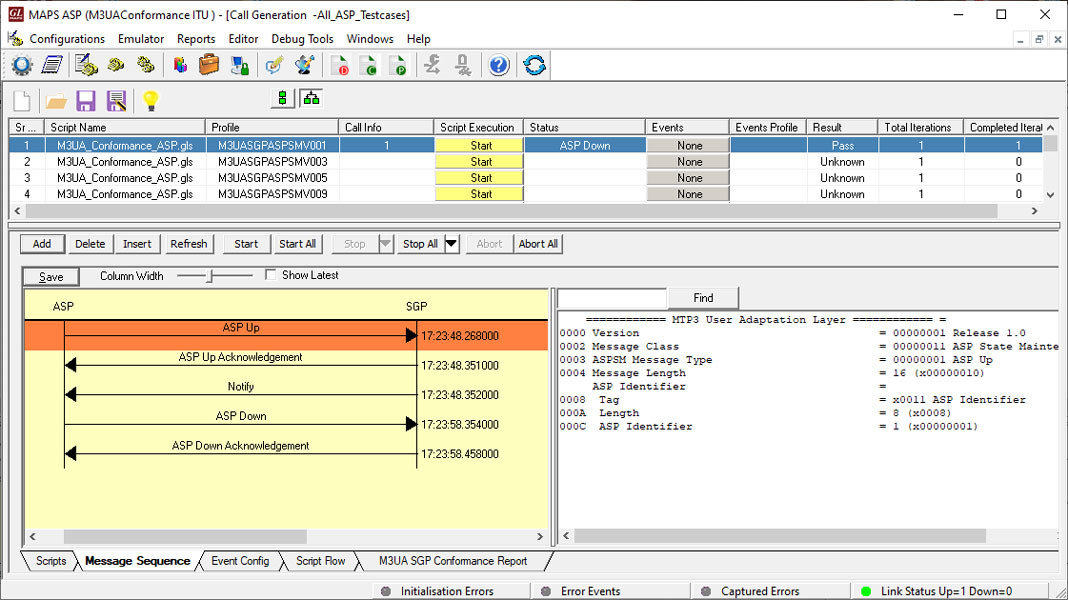Click the blue notepad document toolbar icon

[52, 65]
